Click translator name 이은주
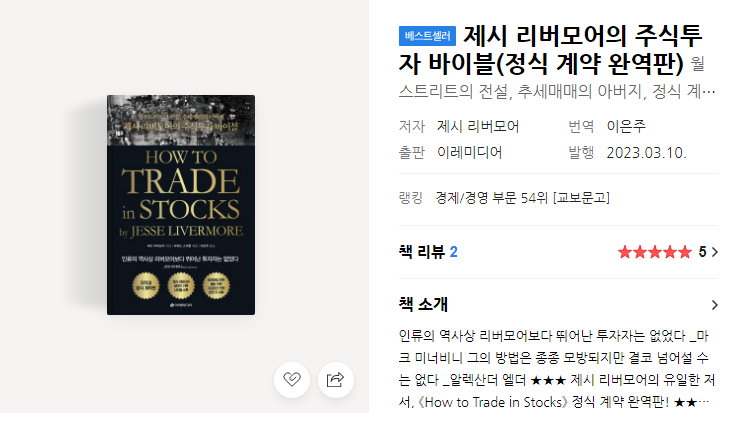This screenshot has width=731, height=422. point(626,126)
